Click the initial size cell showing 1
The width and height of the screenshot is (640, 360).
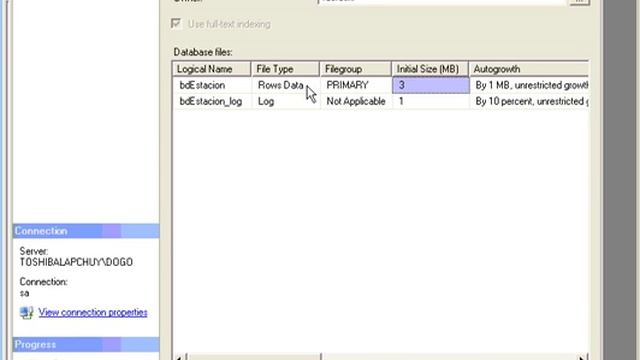[431, 101]
